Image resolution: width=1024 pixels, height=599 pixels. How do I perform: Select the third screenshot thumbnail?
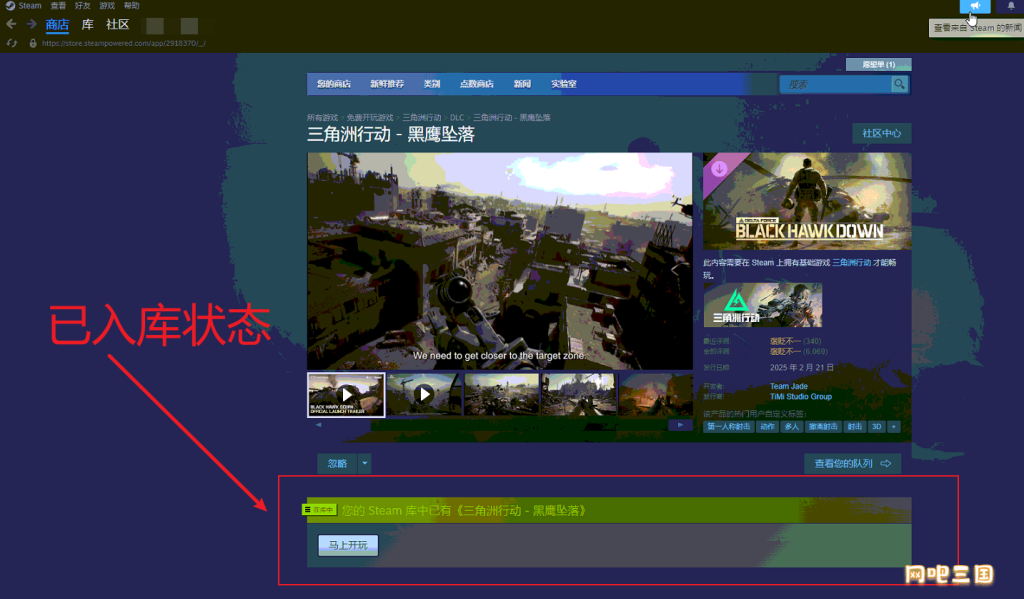point(501,394)
